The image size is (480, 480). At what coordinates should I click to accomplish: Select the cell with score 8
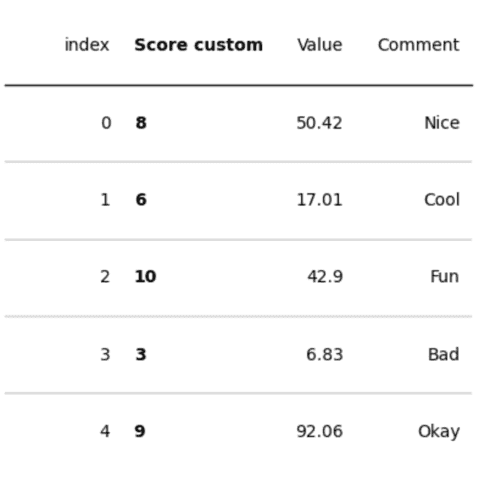tap(141, 123)
